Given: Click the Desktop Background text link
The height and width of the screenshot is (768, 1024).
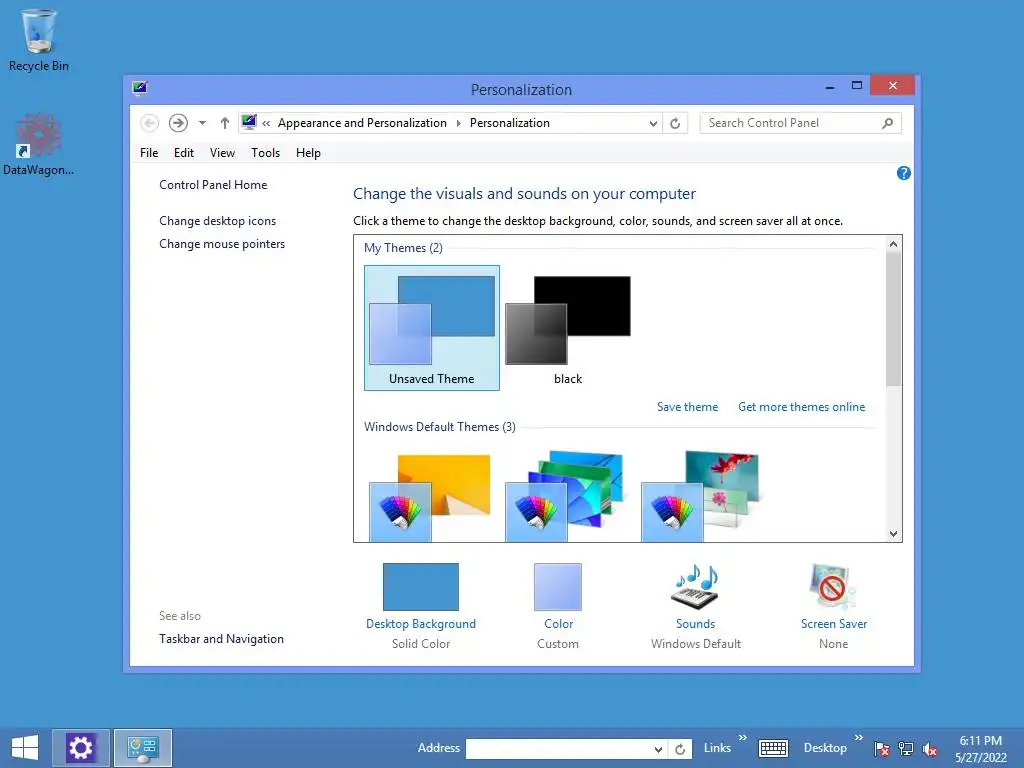Looking at the screenshot, I should coord(421,624).
